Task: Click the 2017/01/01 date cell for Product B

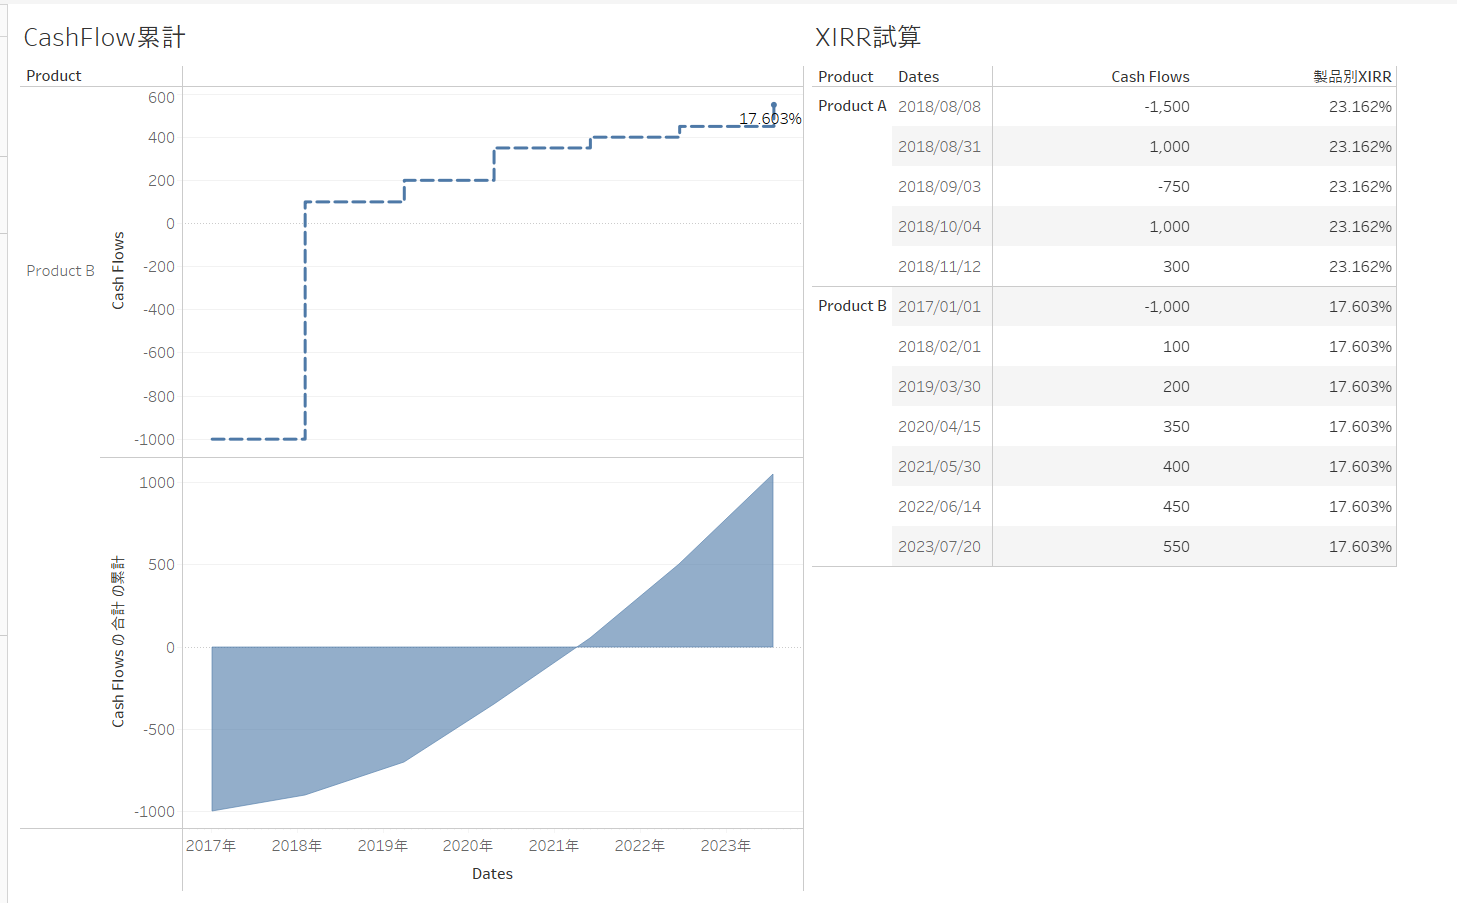Action: tap(940, 306)
